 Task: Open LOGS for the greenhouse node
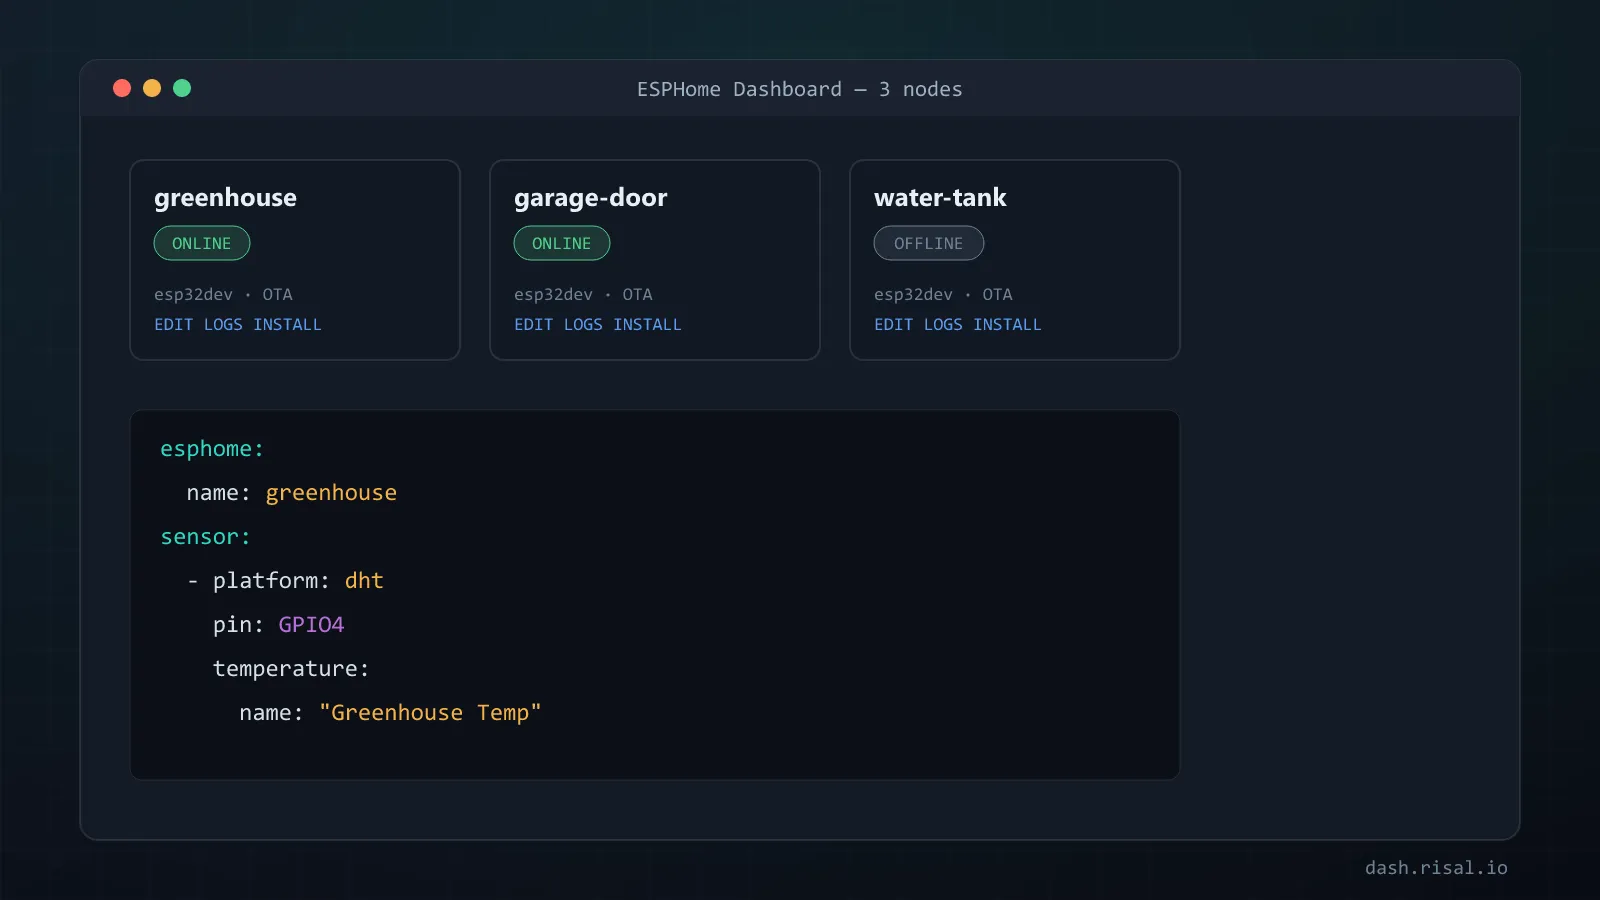tap(223, 324)
